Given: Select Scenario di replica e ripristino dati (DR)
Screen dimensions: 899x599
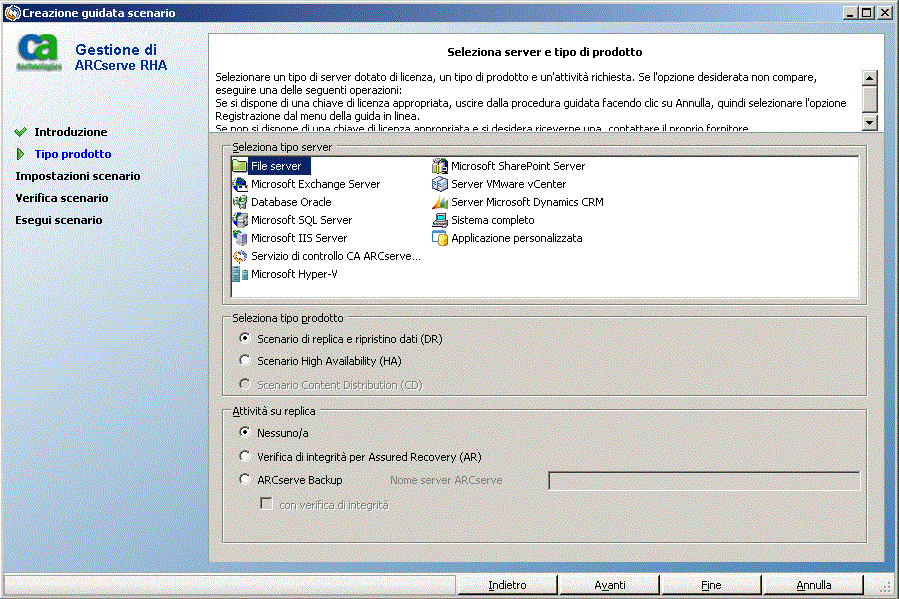Looking at the screenshot, I should click(245, 338).
